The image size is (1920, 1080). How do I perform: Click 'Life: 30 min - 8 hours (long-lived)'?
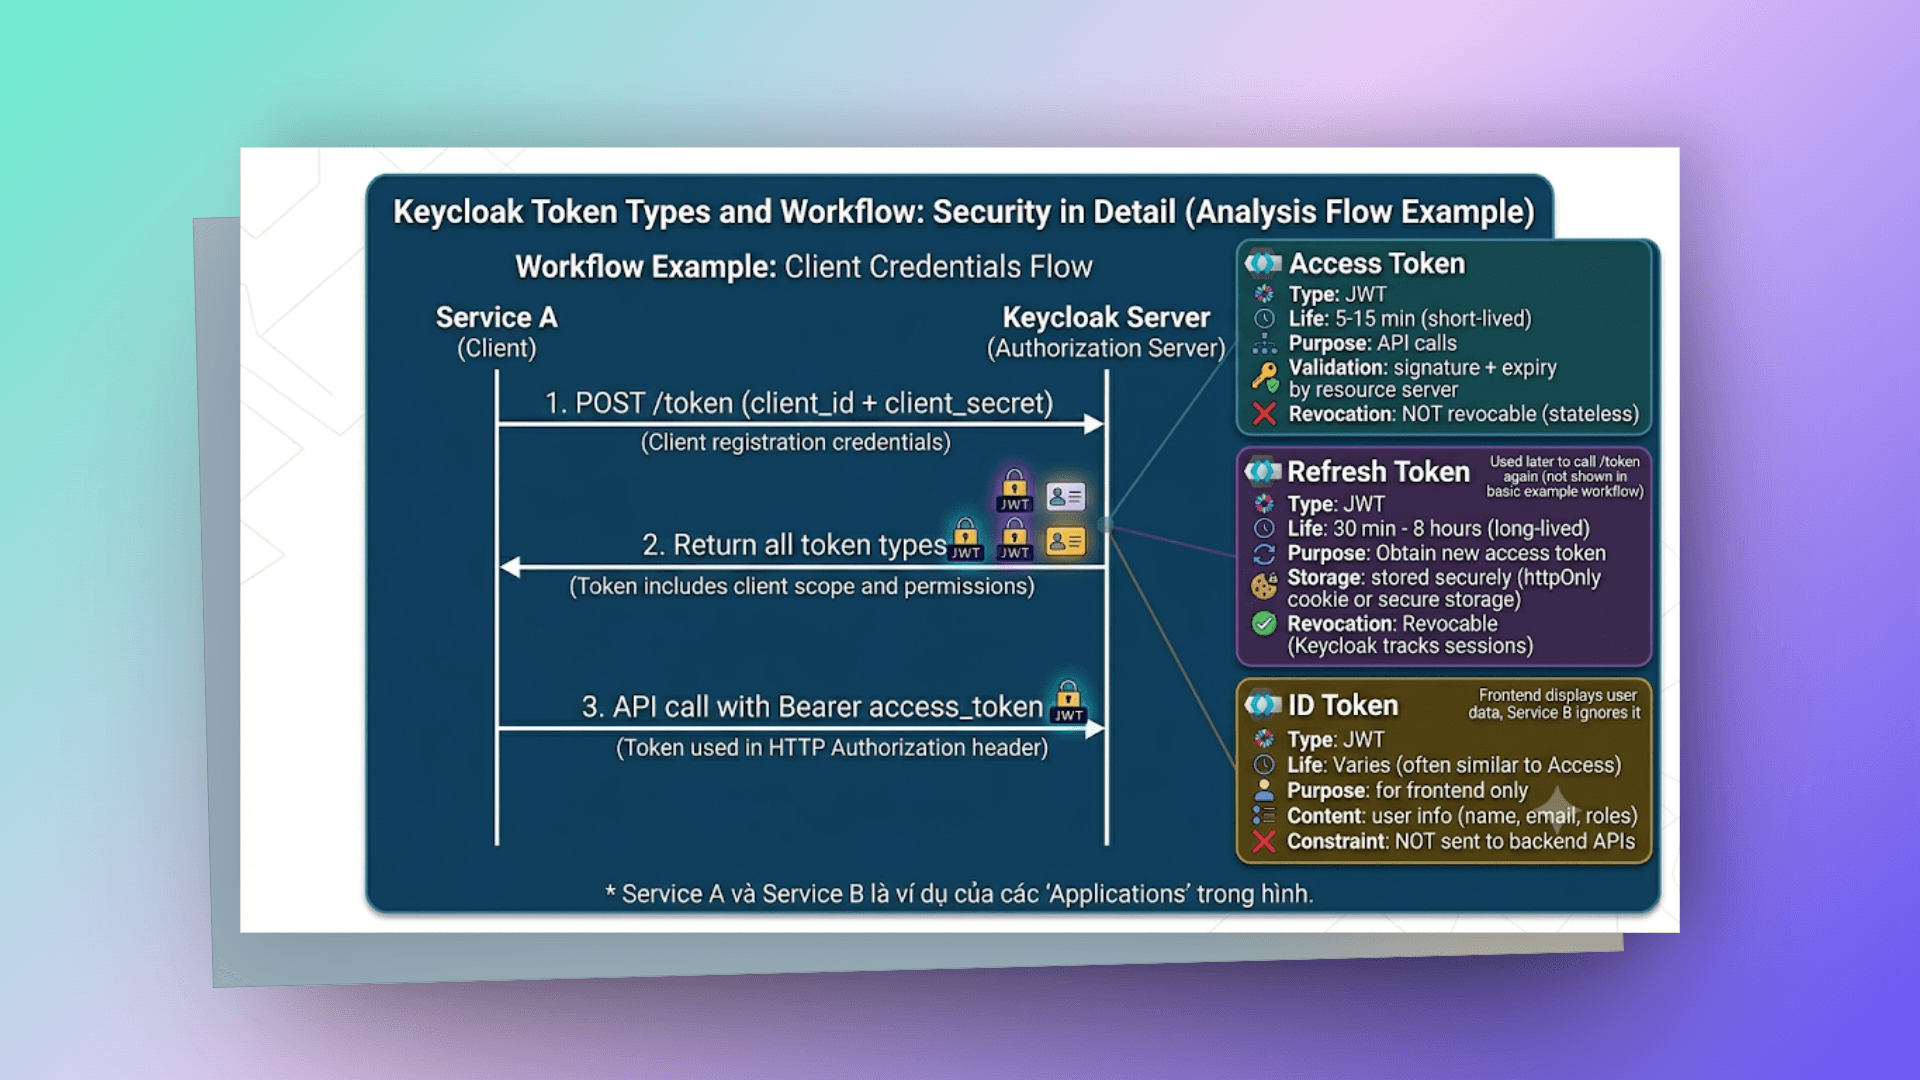click(x=1438, y=529)
